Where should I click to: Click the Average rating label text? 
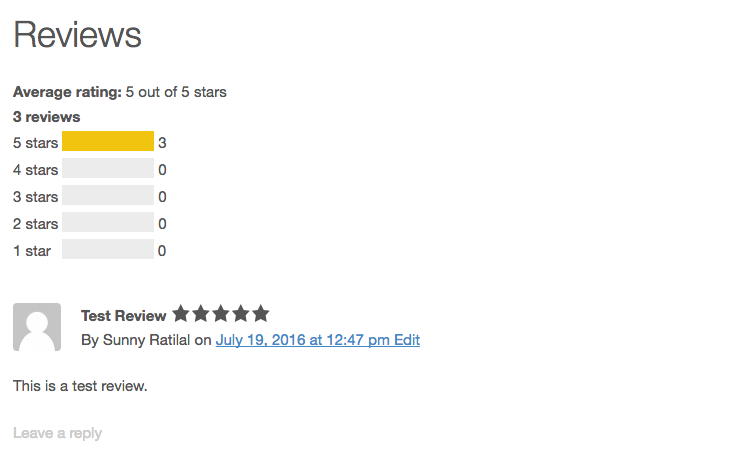tap(67, 92)
